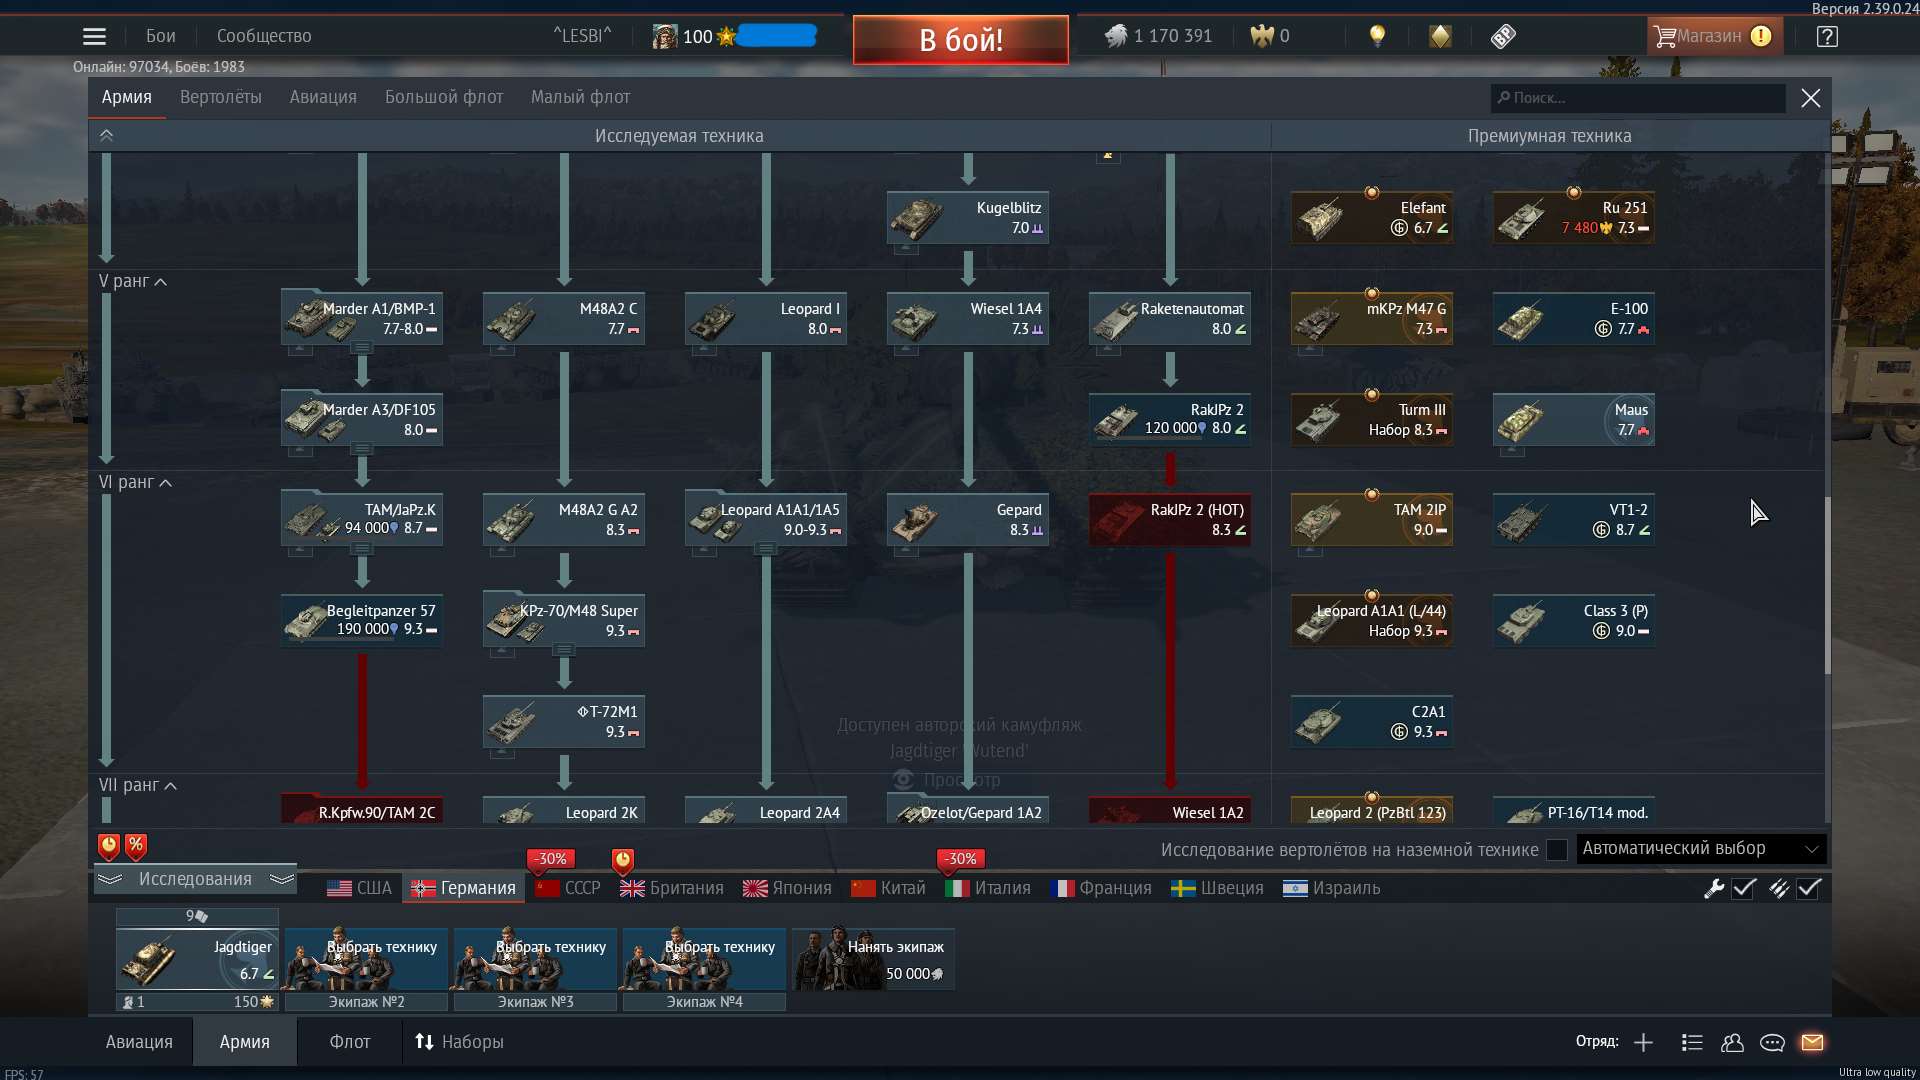Open the Магазин shop button
The height and width of the screenshot is (1080, 1920).
tap(1714, 37)
